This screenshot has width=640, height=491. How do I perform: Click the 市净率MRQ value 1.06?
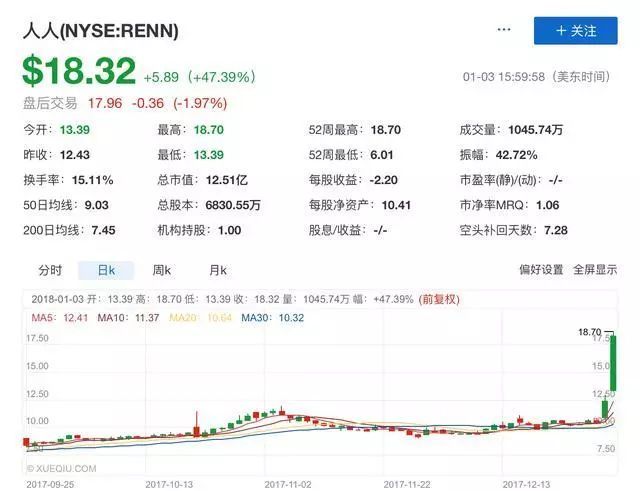(x=547, y=205)
